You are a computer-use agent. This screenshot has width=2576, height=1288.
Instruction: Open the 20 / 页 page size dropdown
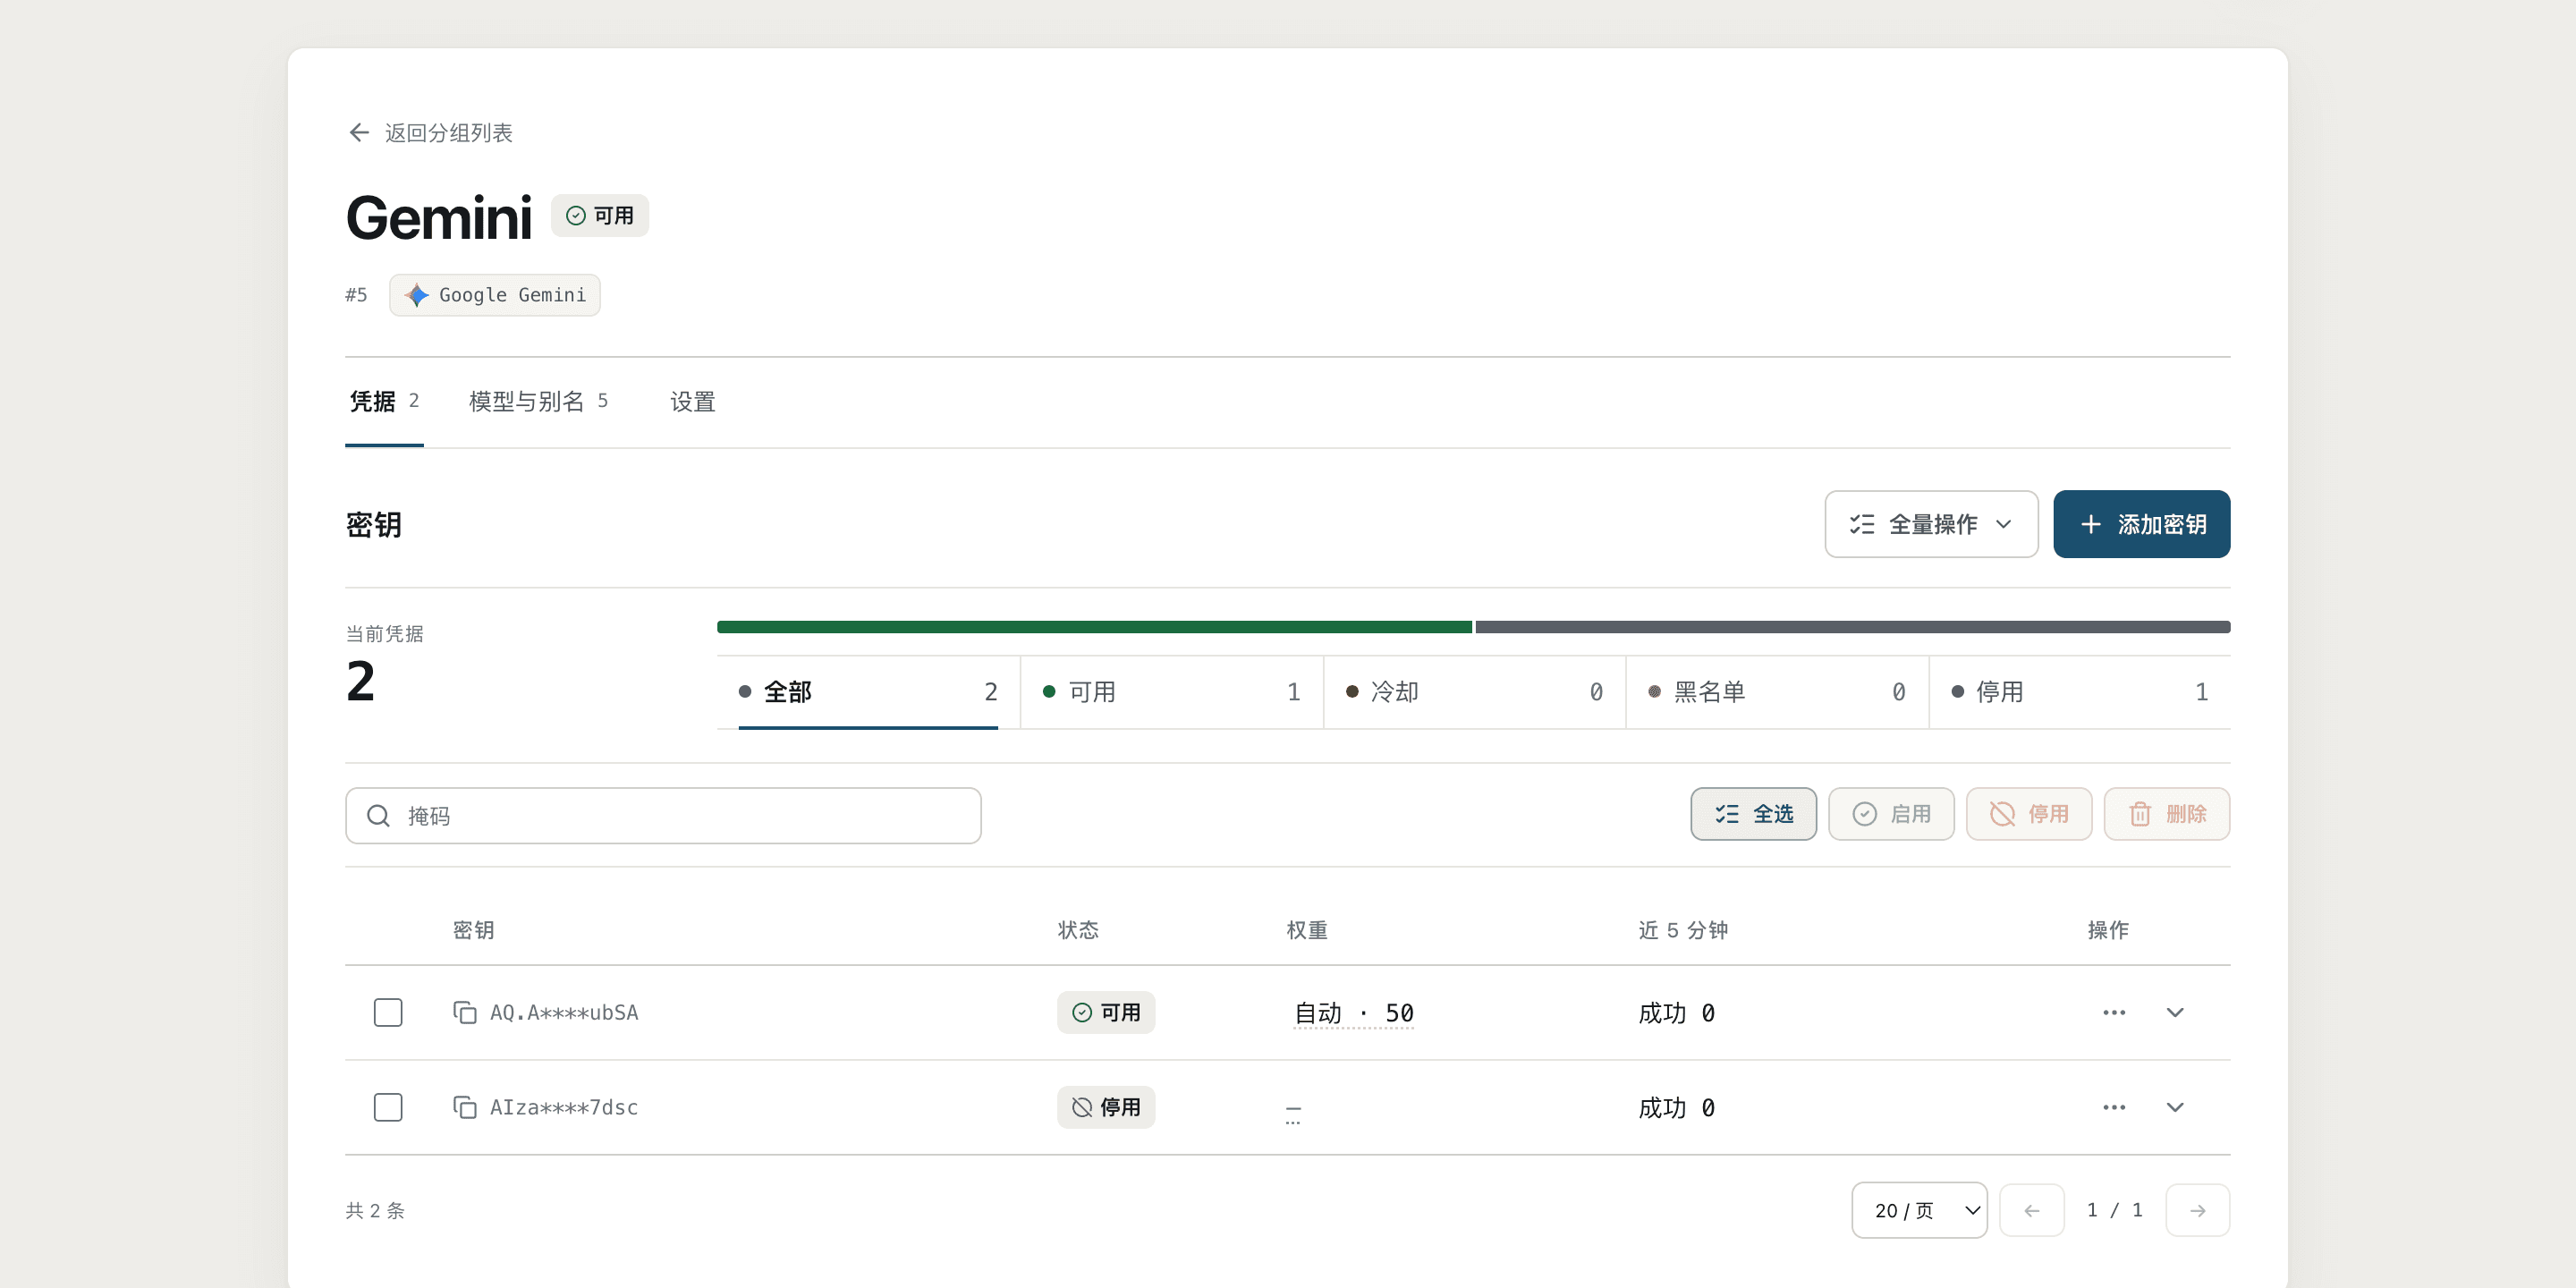point(1919,1210)
